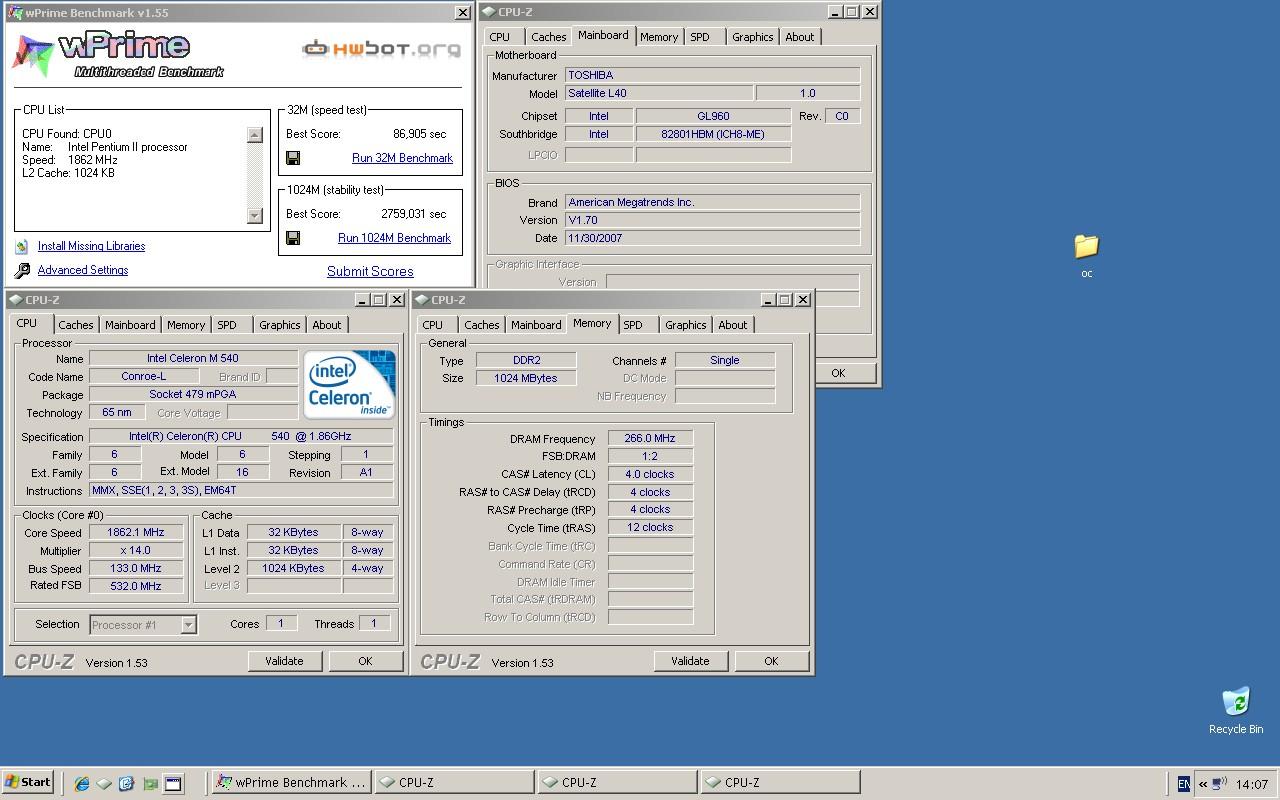Image resolution: width=1280 pixels, height=800 pixels.
Task: Click the BIOS date 11/30/2007 field
Action: (712, 238)
